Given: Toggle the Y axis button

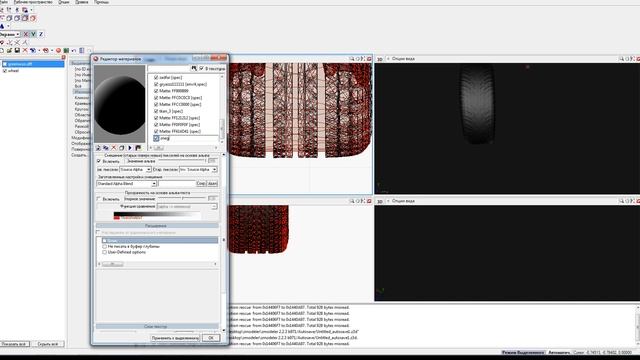Looking at the screenshot, I should pyautogui.click(x=33, y=34).
